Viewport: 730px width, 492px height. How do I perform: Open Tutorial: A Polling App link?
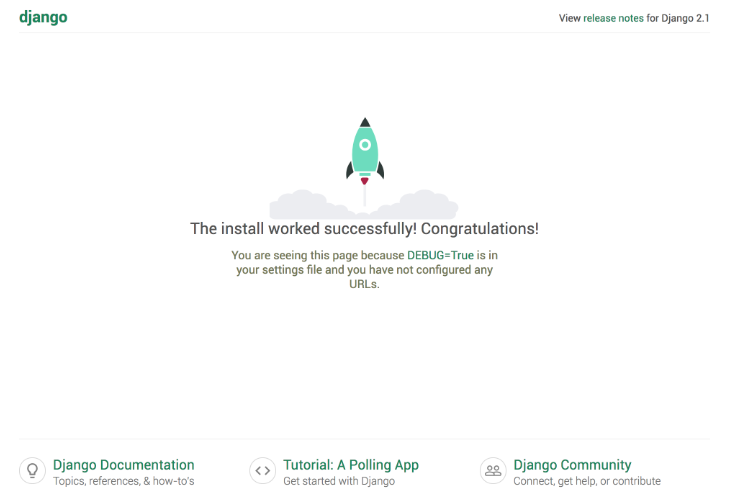click(351, 465)
